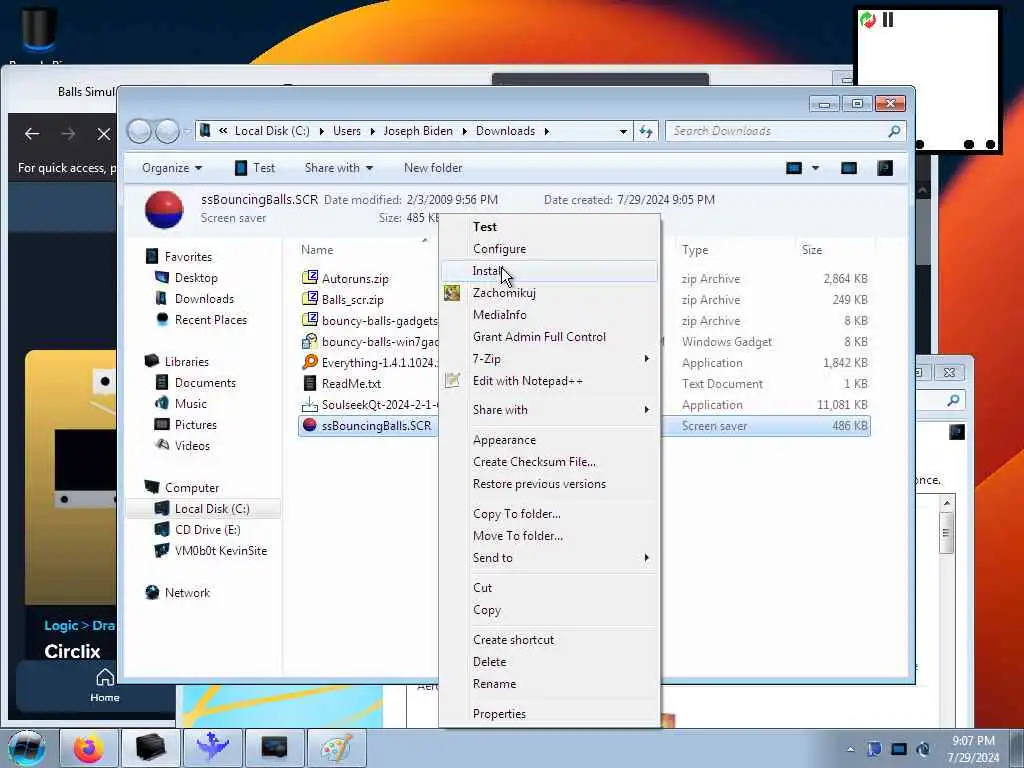Open the address bar history dropdown
Viewport: 1024px width, 768px height.
624,131
